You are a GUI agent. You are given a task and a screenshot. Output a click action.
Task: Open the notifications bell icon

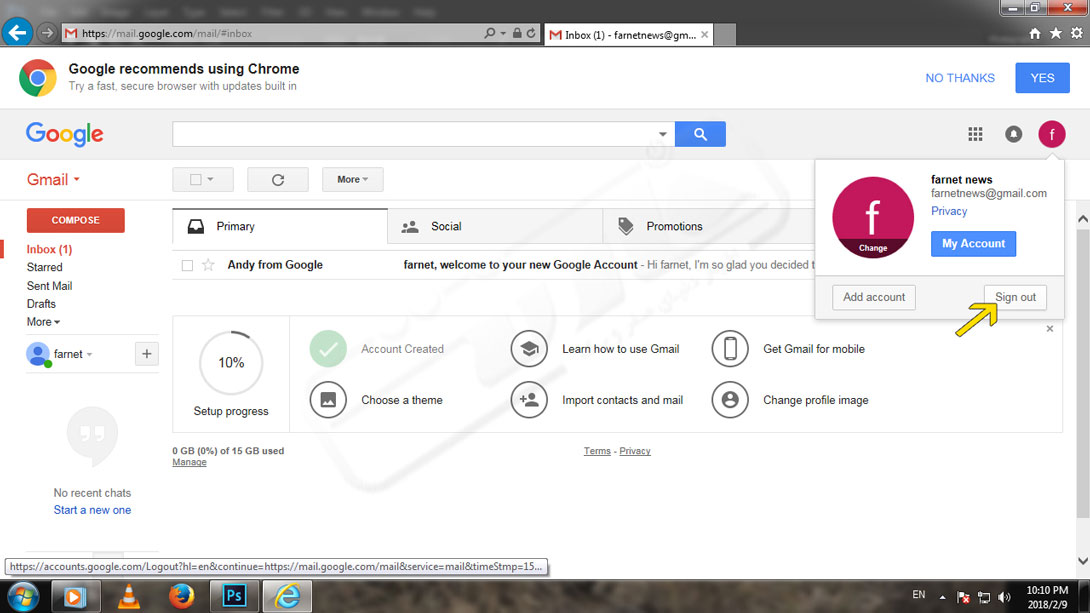pos(1014,134)
